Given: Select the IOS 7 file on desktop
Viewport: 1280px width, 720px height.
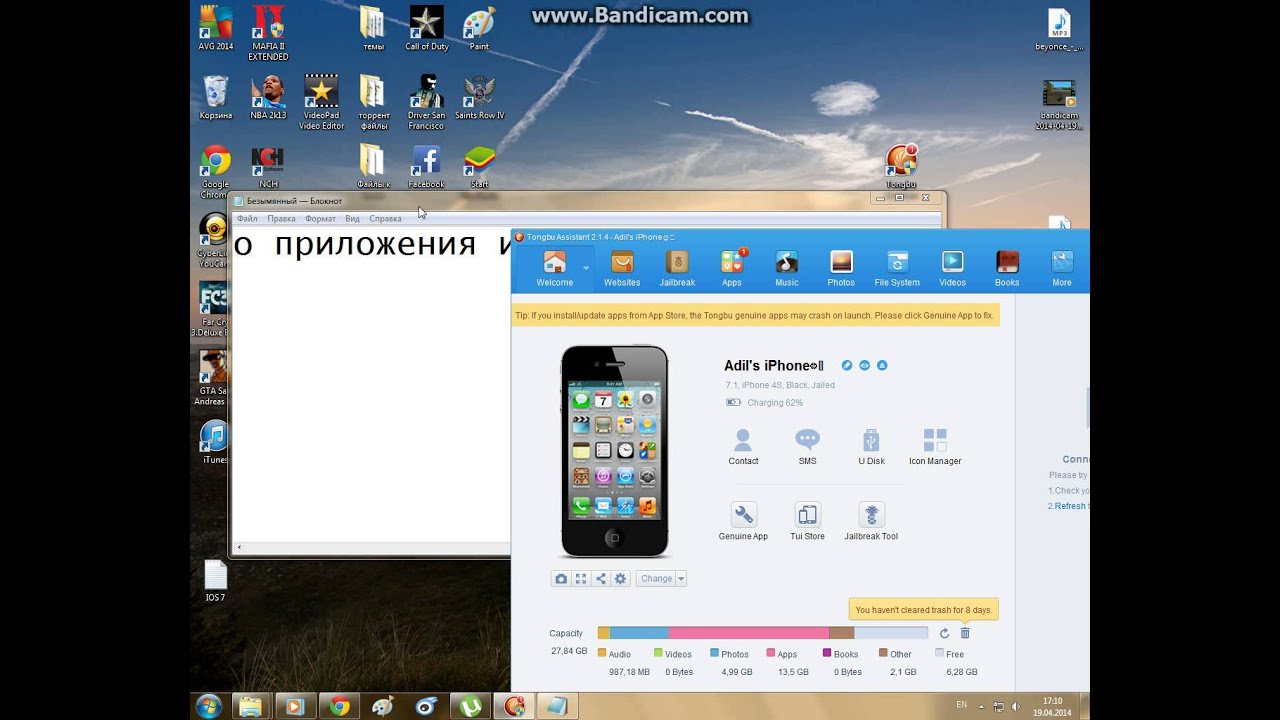Looking at the screenshot, I should pos(215,581).
